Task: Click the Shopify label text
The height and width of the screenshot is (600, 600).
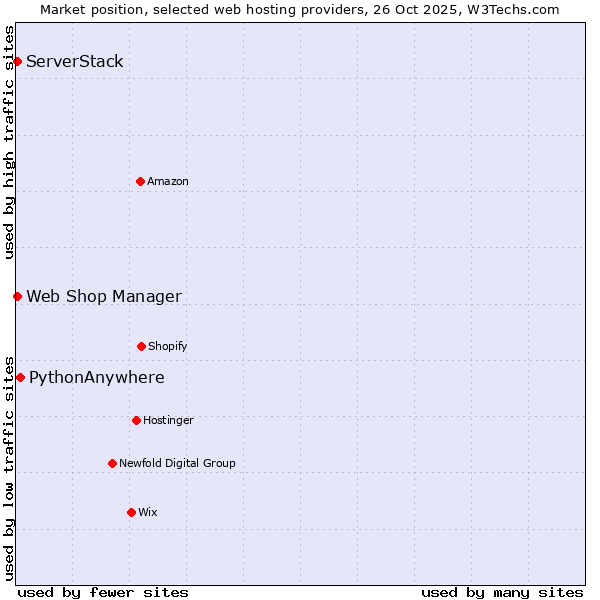Action: tap(168, 346)
